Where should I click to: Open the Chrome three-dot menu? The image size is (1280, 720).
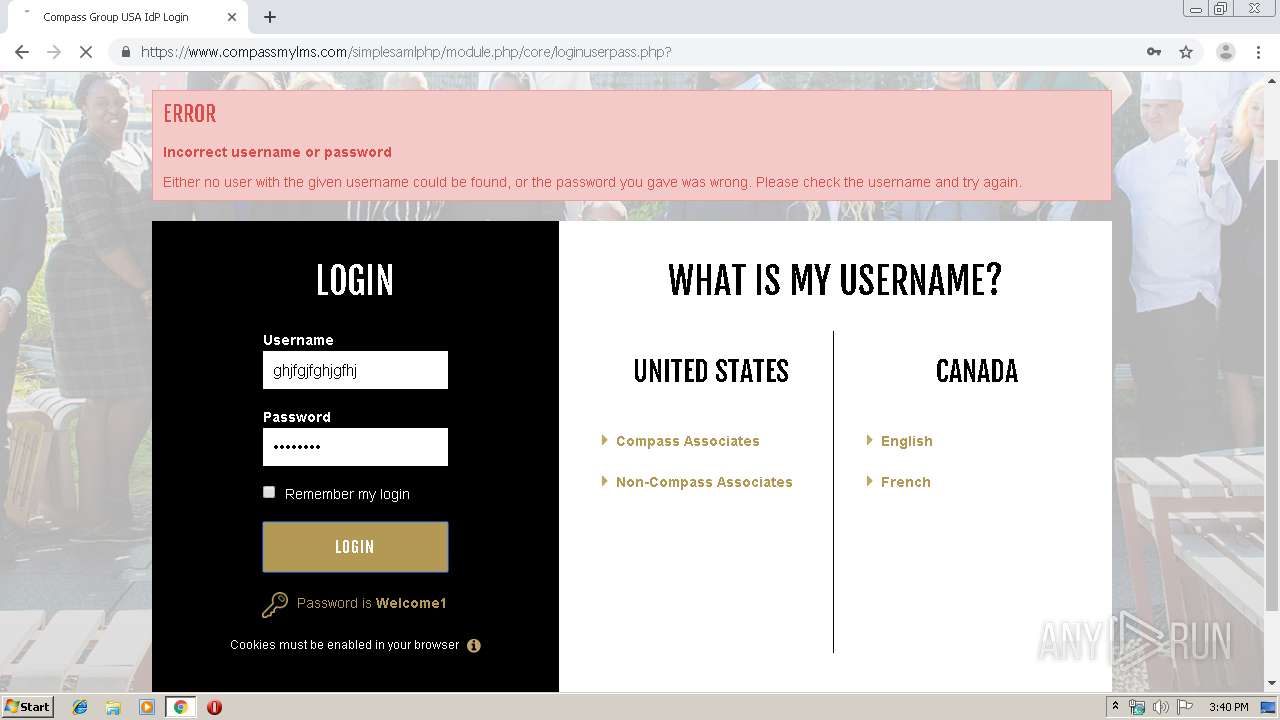pos(1258,52)
